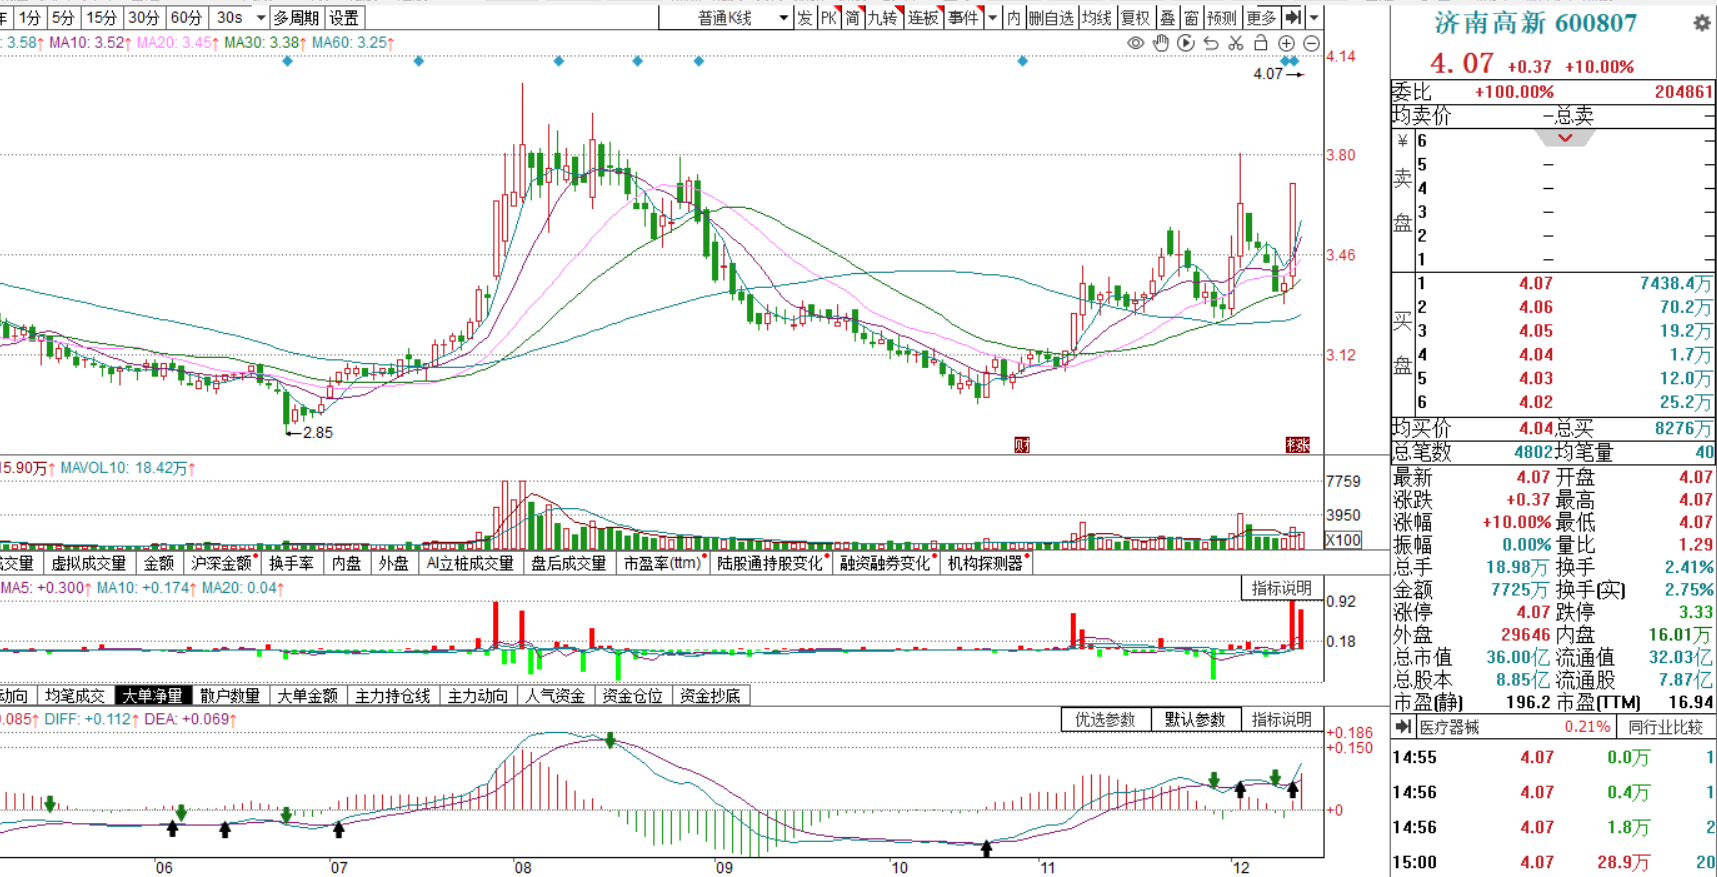Select 大单净量 indicator tab
This screenshot has height=877, width=1717.
pos(152,695)
